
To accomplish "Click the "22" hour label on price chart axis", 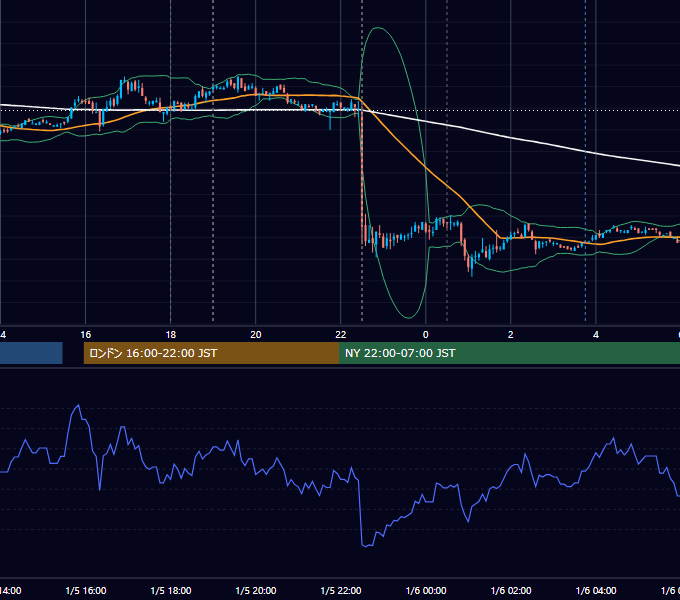I will (341, 335).
